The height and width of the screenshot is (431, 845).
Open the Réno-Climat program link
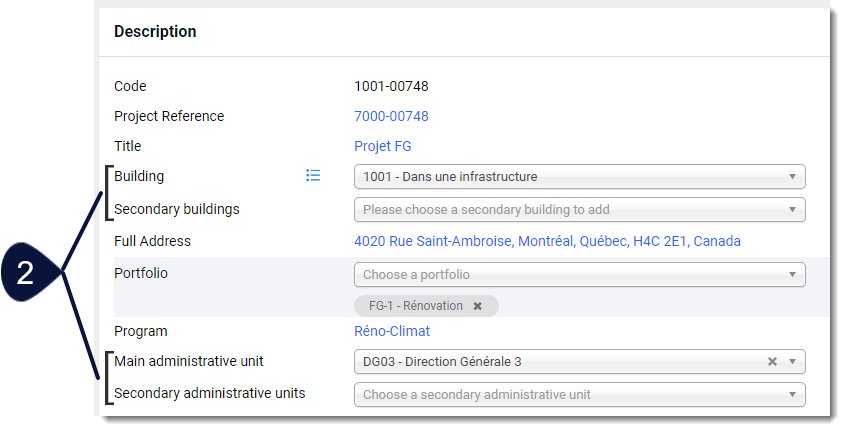[x=392, y=331]
